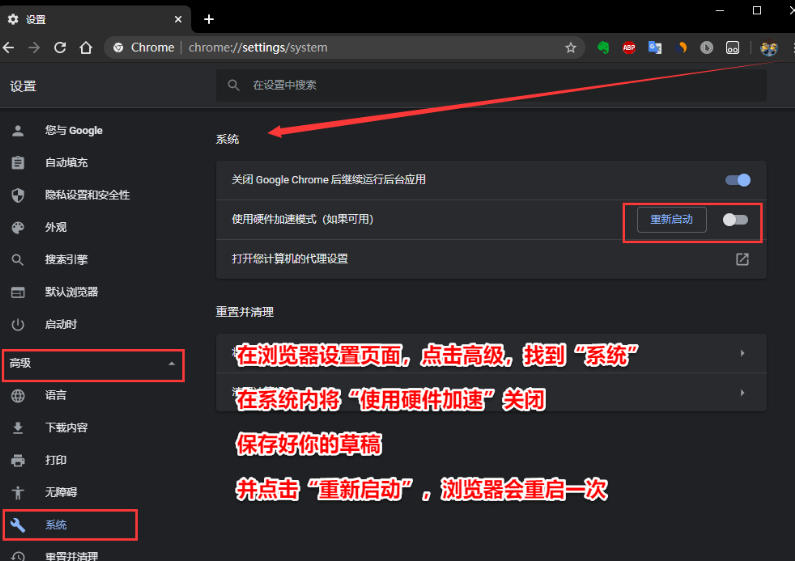Click the Google Translate extension icon
Screen dimensions: 795x561
[x=655, y=47]
